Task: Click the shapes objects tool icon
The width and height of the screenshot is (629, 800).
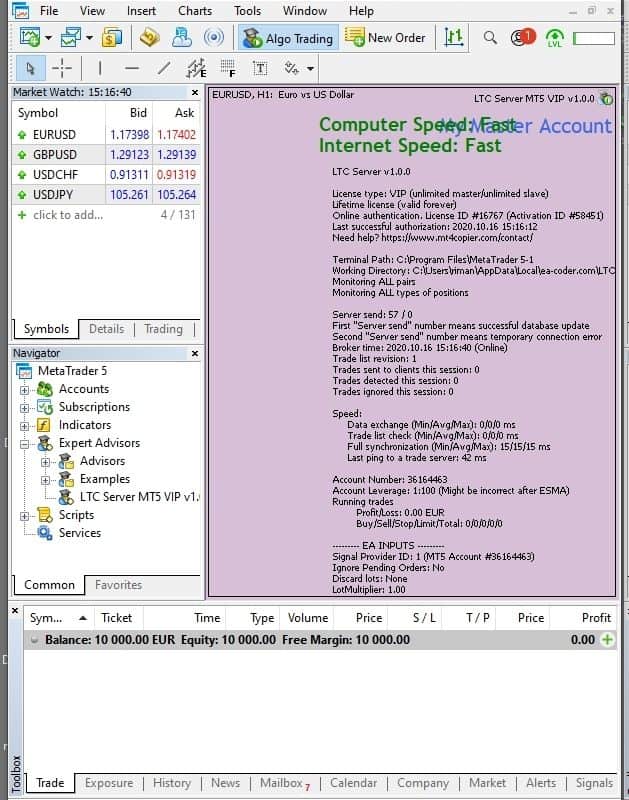Action: [292, 68]
